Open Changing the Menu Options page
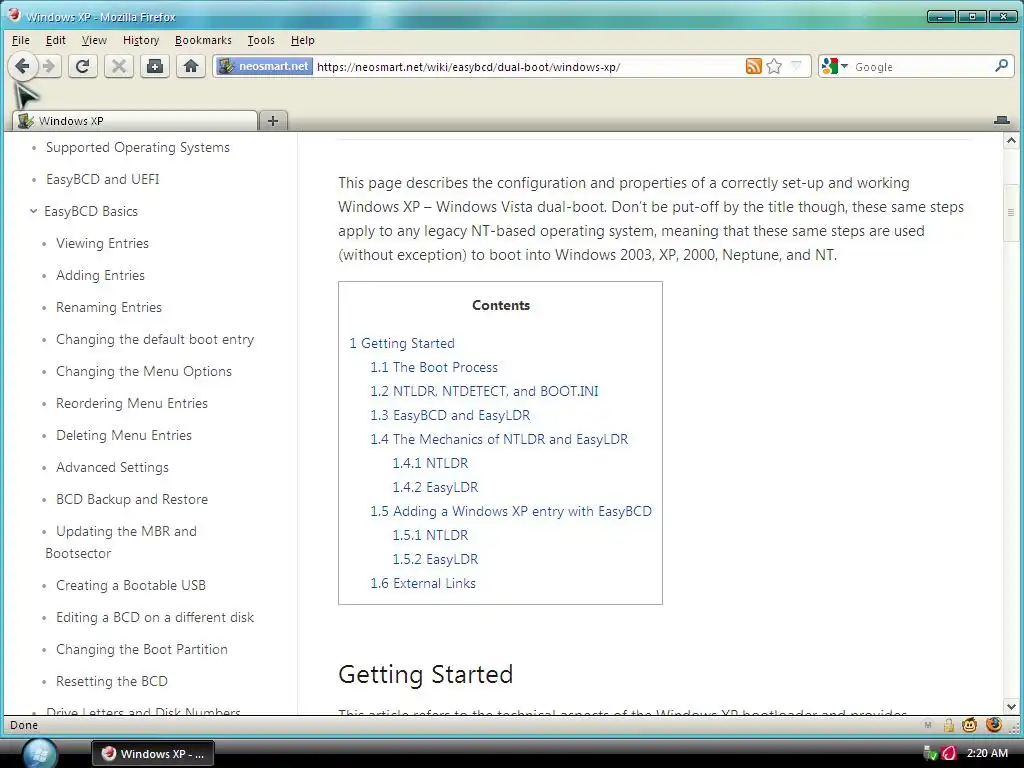The height and width of the screenshot is (768, 1024). click(144, 371)
